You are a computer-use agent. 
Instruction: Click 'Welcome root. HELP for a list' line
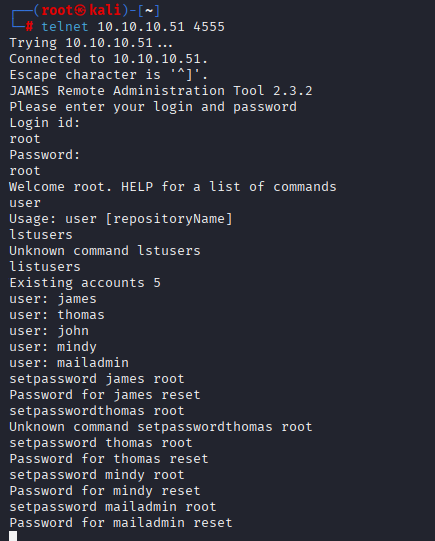pos(173,187)
